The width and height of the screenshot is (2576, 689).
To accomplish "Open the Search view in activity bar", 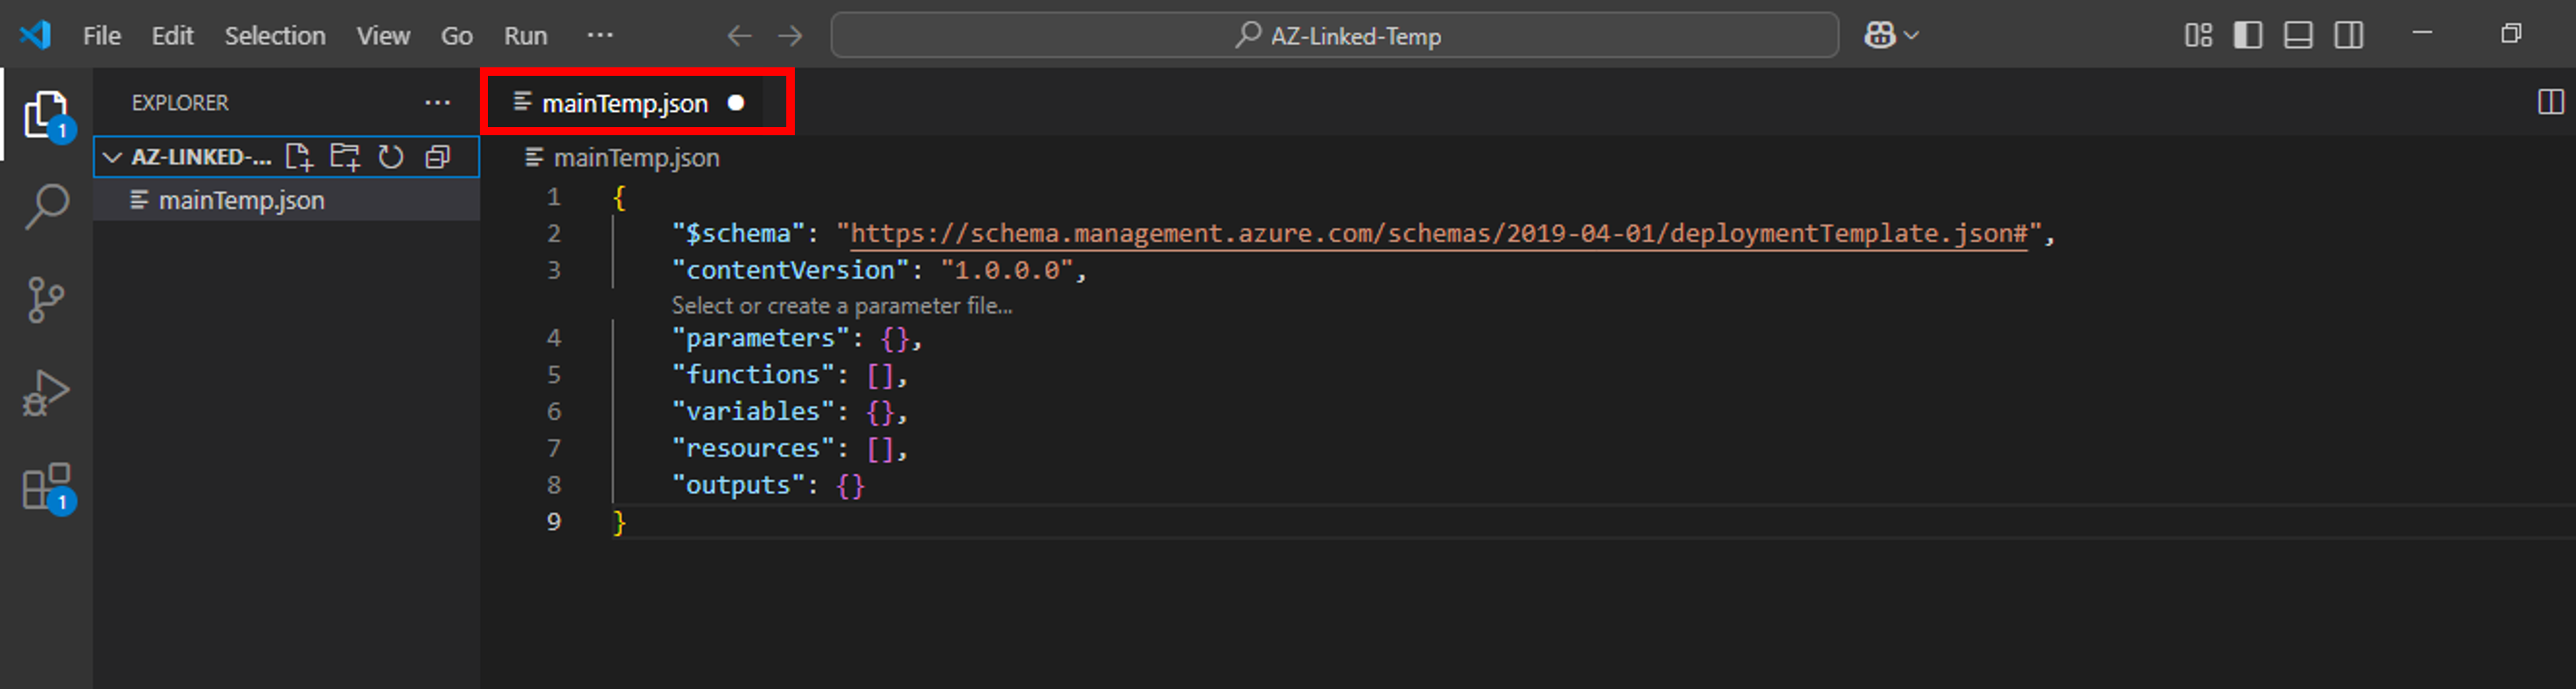I will coord(46,207).
